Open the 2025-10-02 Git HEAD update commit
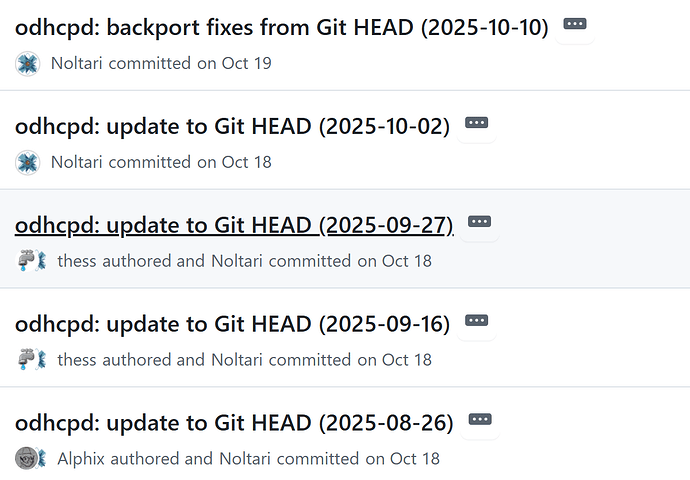Screen dimensions: 690x480 coord(232,126)
